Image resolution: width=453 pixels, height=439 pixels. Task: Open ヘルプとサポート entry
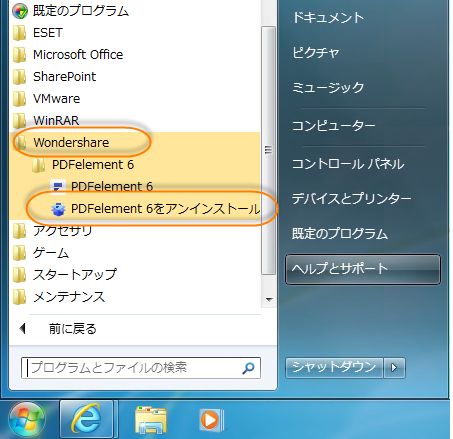[363, 269]
